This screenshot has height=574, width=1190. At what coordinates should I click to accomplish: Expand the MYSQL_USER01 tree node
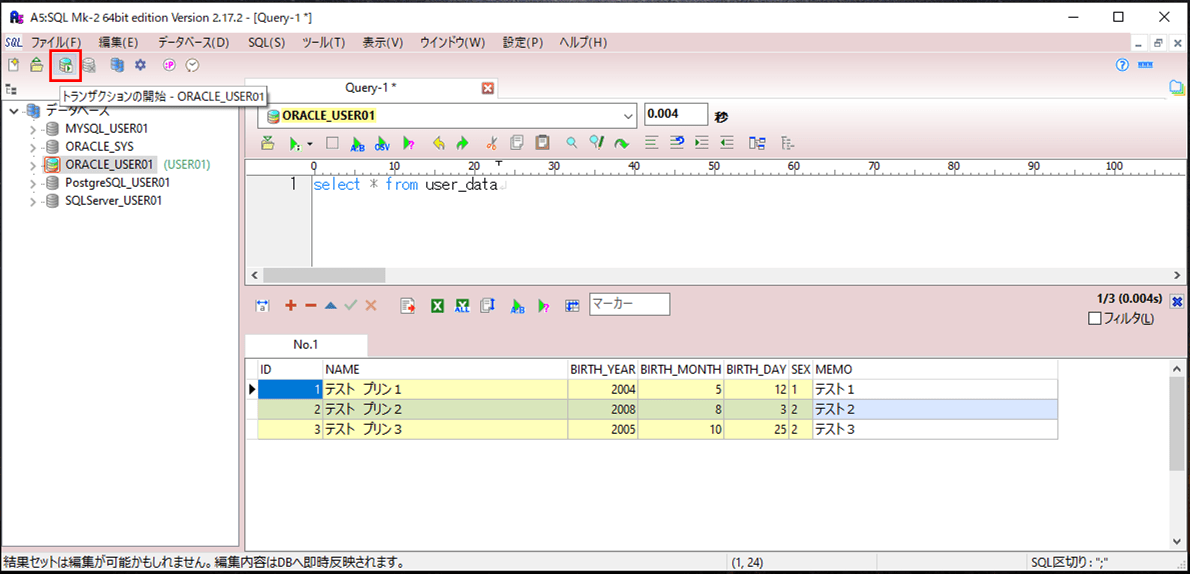(33, 129)
